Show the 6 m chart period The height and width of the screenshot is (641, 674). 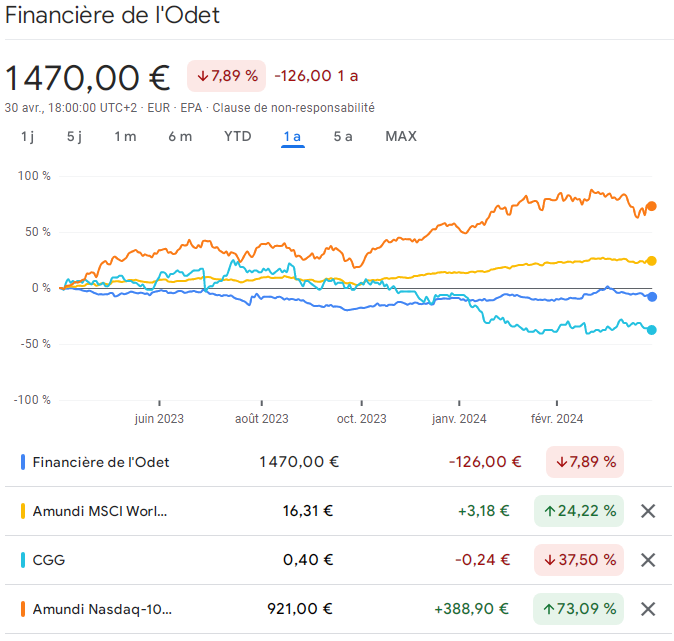coord(180,136)
